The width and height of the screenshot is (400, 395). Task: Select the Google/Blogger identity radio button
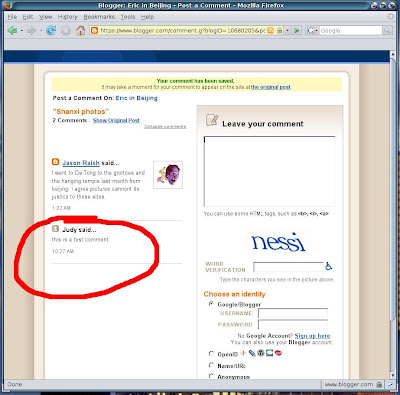pos(211,304)
